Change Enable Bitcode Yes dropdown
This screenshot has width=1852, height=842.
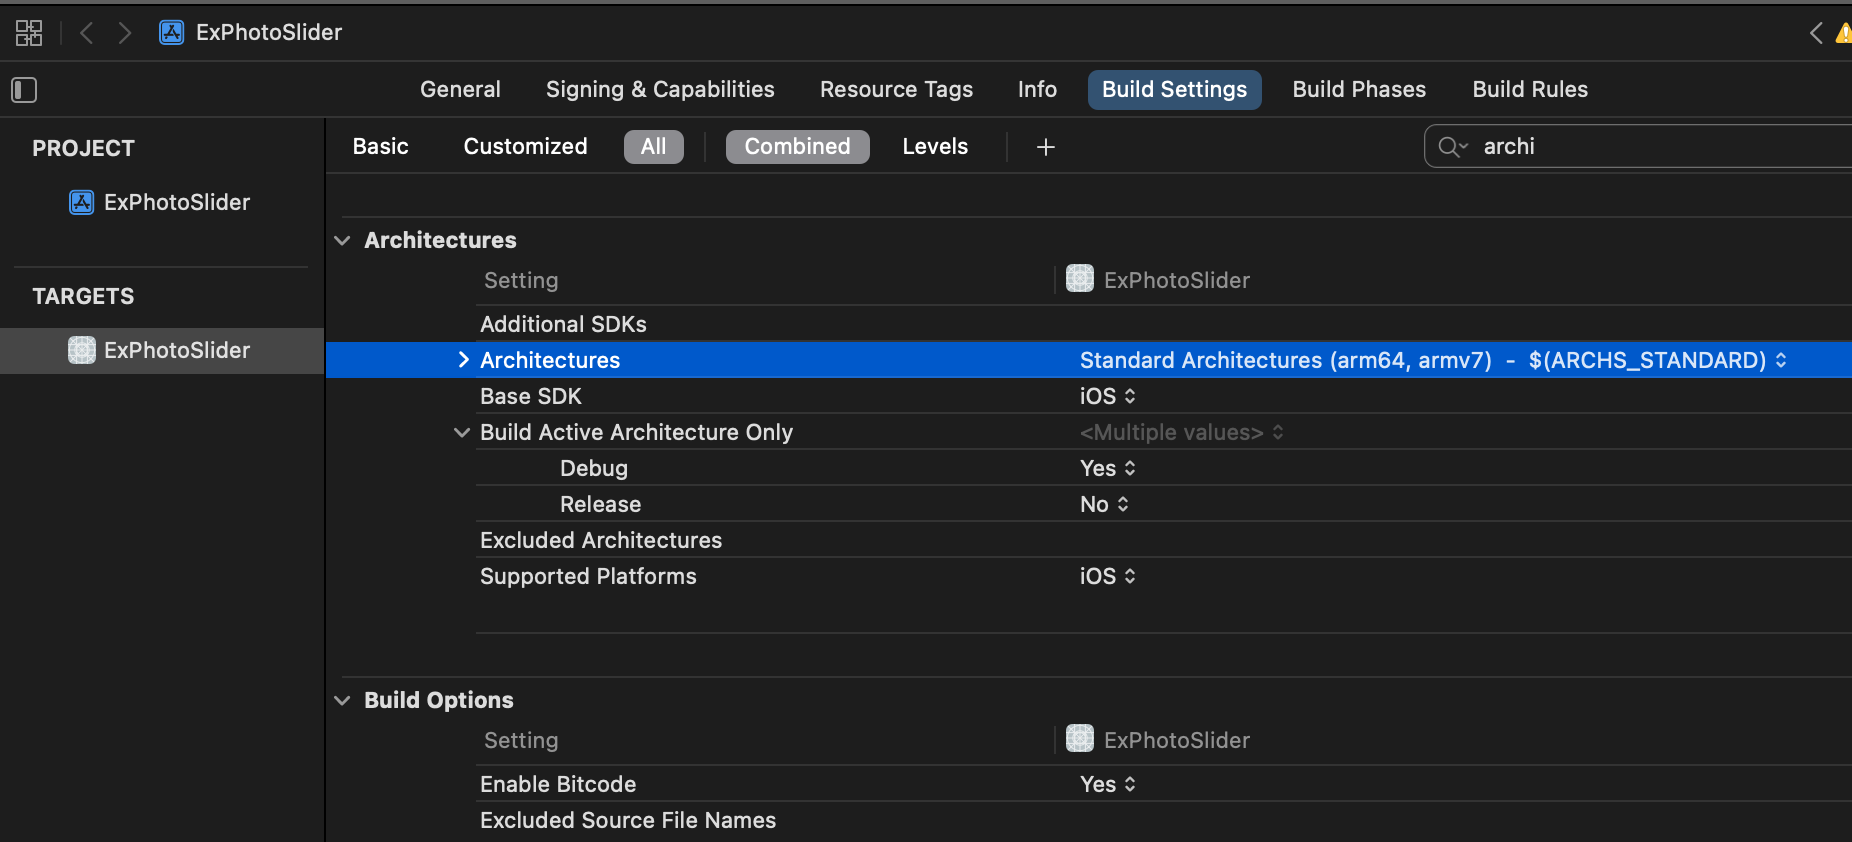[x=1107, y=784]
